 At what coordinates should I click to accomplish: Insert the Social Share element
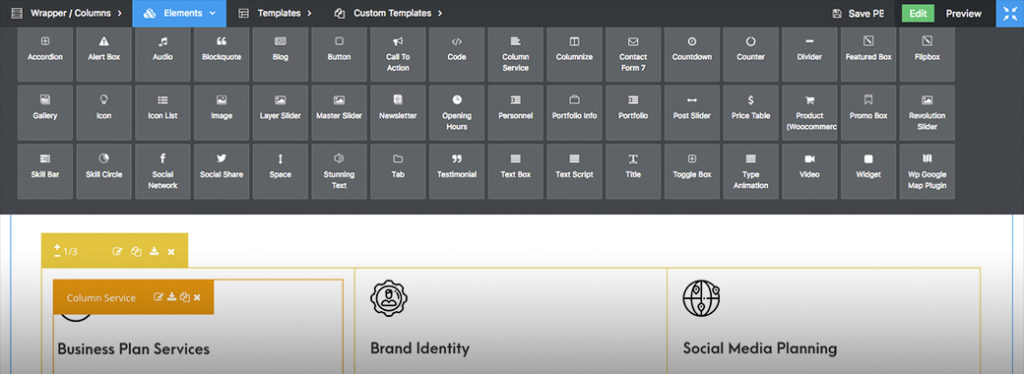tap(221, 172)
